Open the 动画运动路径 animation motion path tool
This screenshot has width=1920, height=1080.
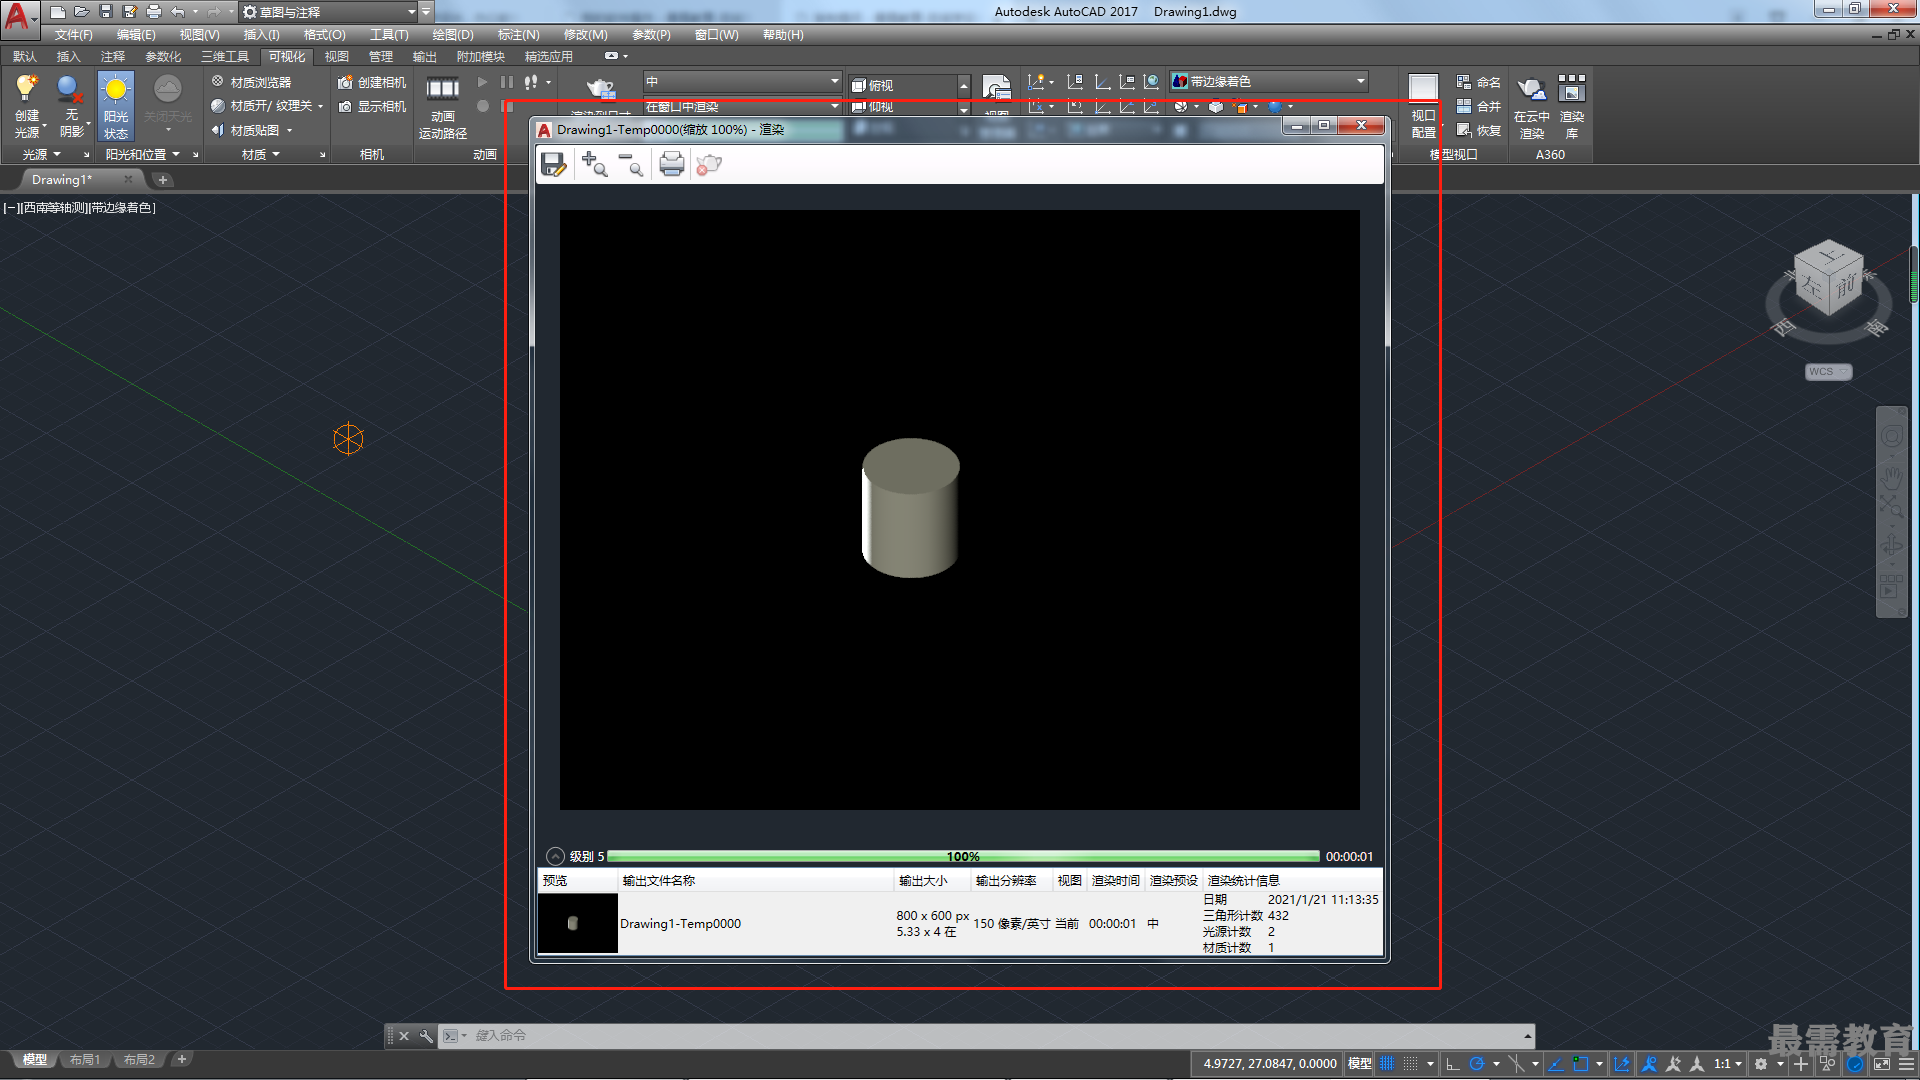coord(443,107)
